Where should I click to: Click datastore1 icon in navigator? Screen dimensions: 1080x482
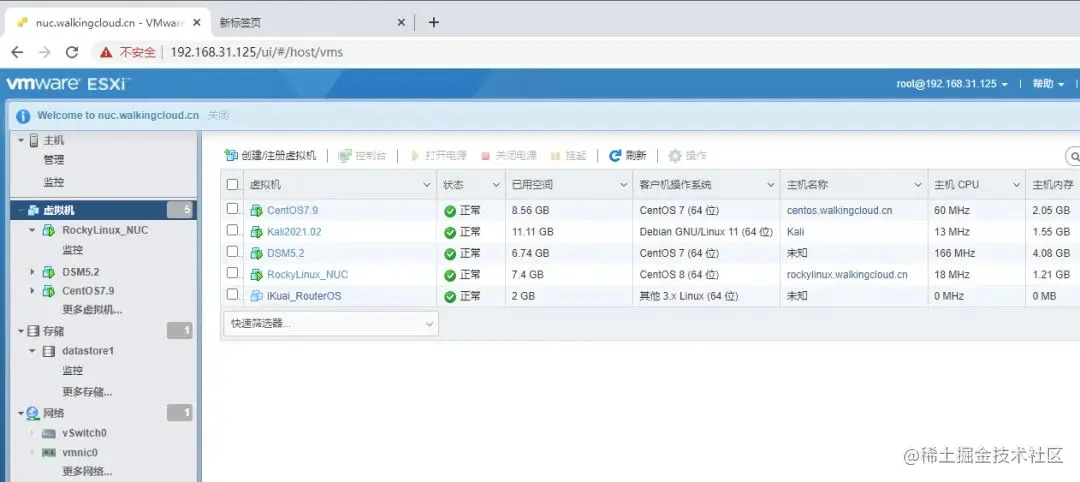click(x=49, y=351)
